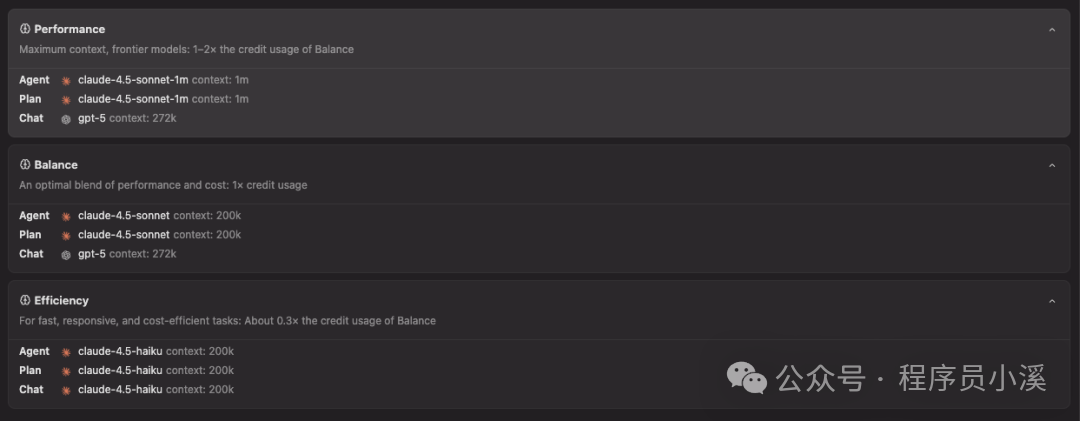The height and width of the screenshot is (421, 1080).
Task: Click the Efficiency section header icon
Action: pos(25,300)
